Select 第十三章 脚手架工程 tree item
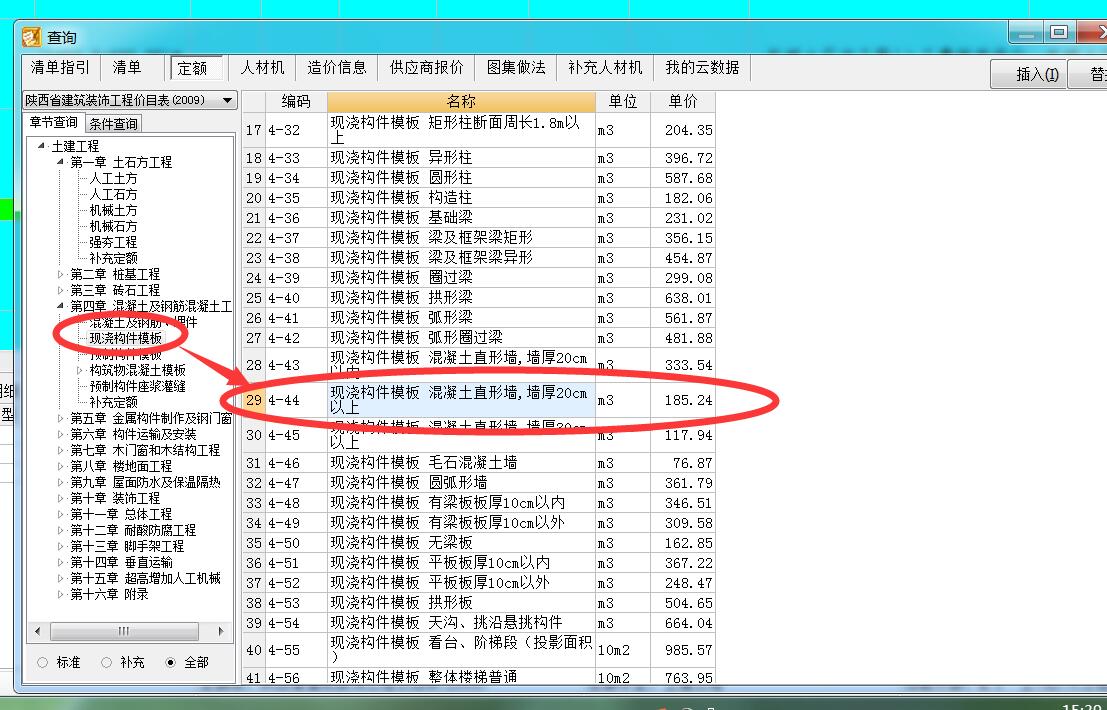Screen dimensions: 1107x710 127,546
